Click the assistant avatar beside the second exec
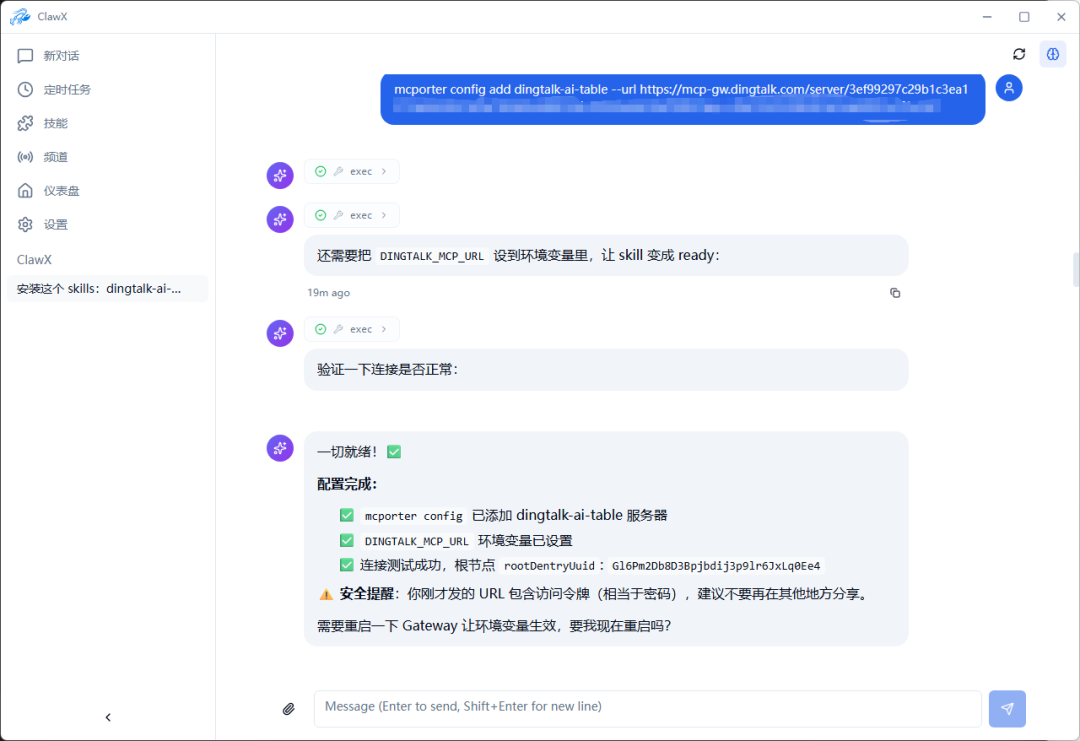1080x741 pixels. 280,220
